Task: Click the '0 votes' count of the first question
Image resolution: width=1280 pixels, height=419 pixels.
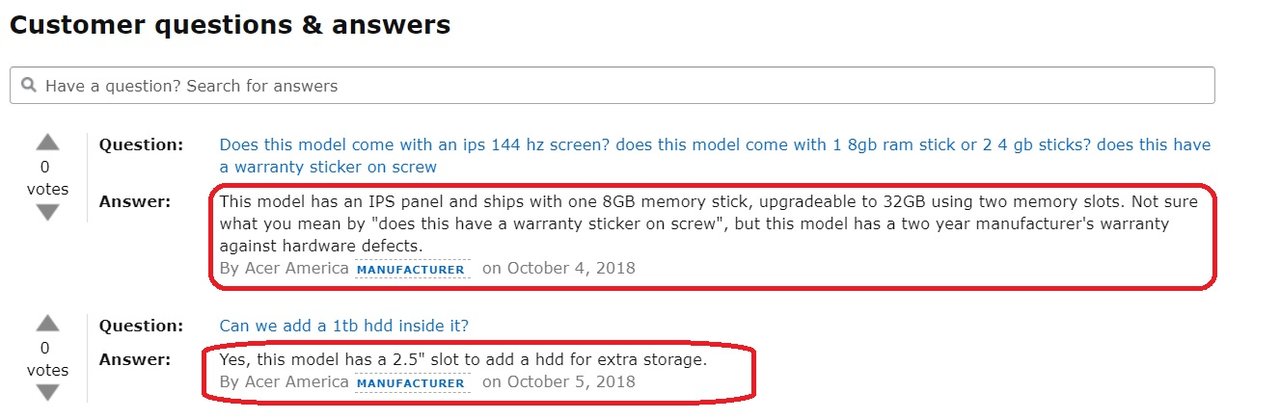Action: click(x=47, y=178)
